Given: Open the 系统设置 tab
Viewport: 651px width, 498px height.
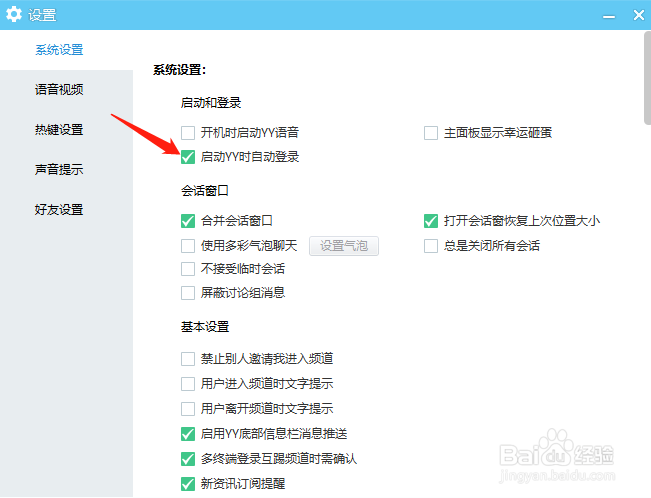Looking at the screenshot, I should 59,50.
